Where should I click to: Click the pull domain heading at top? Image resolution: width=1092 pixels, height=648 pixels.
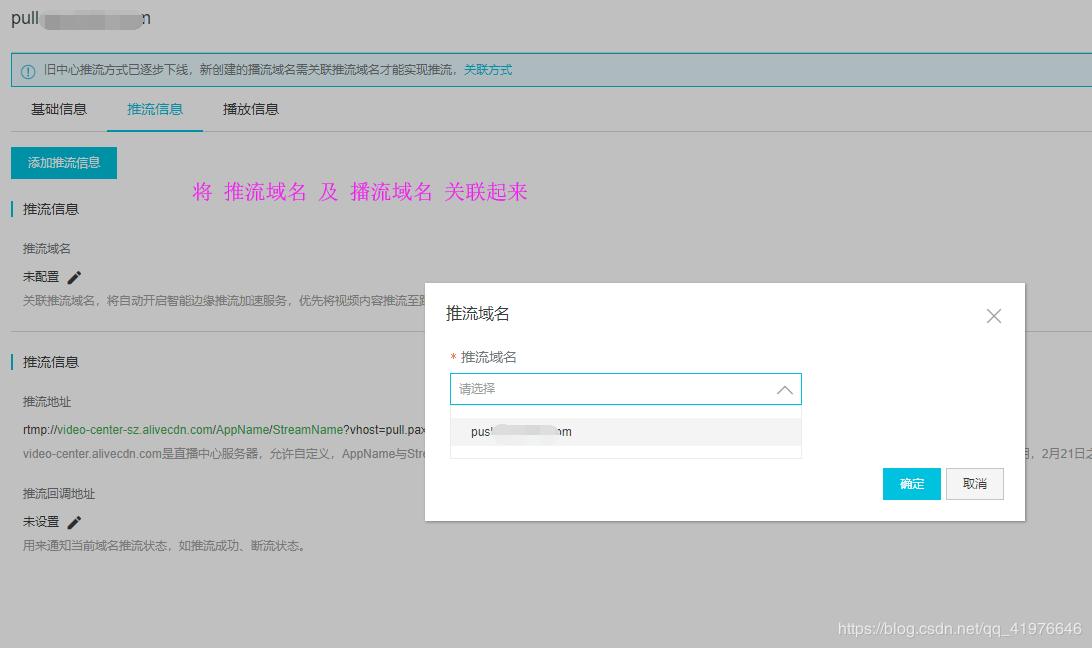(x=81, y=18)
